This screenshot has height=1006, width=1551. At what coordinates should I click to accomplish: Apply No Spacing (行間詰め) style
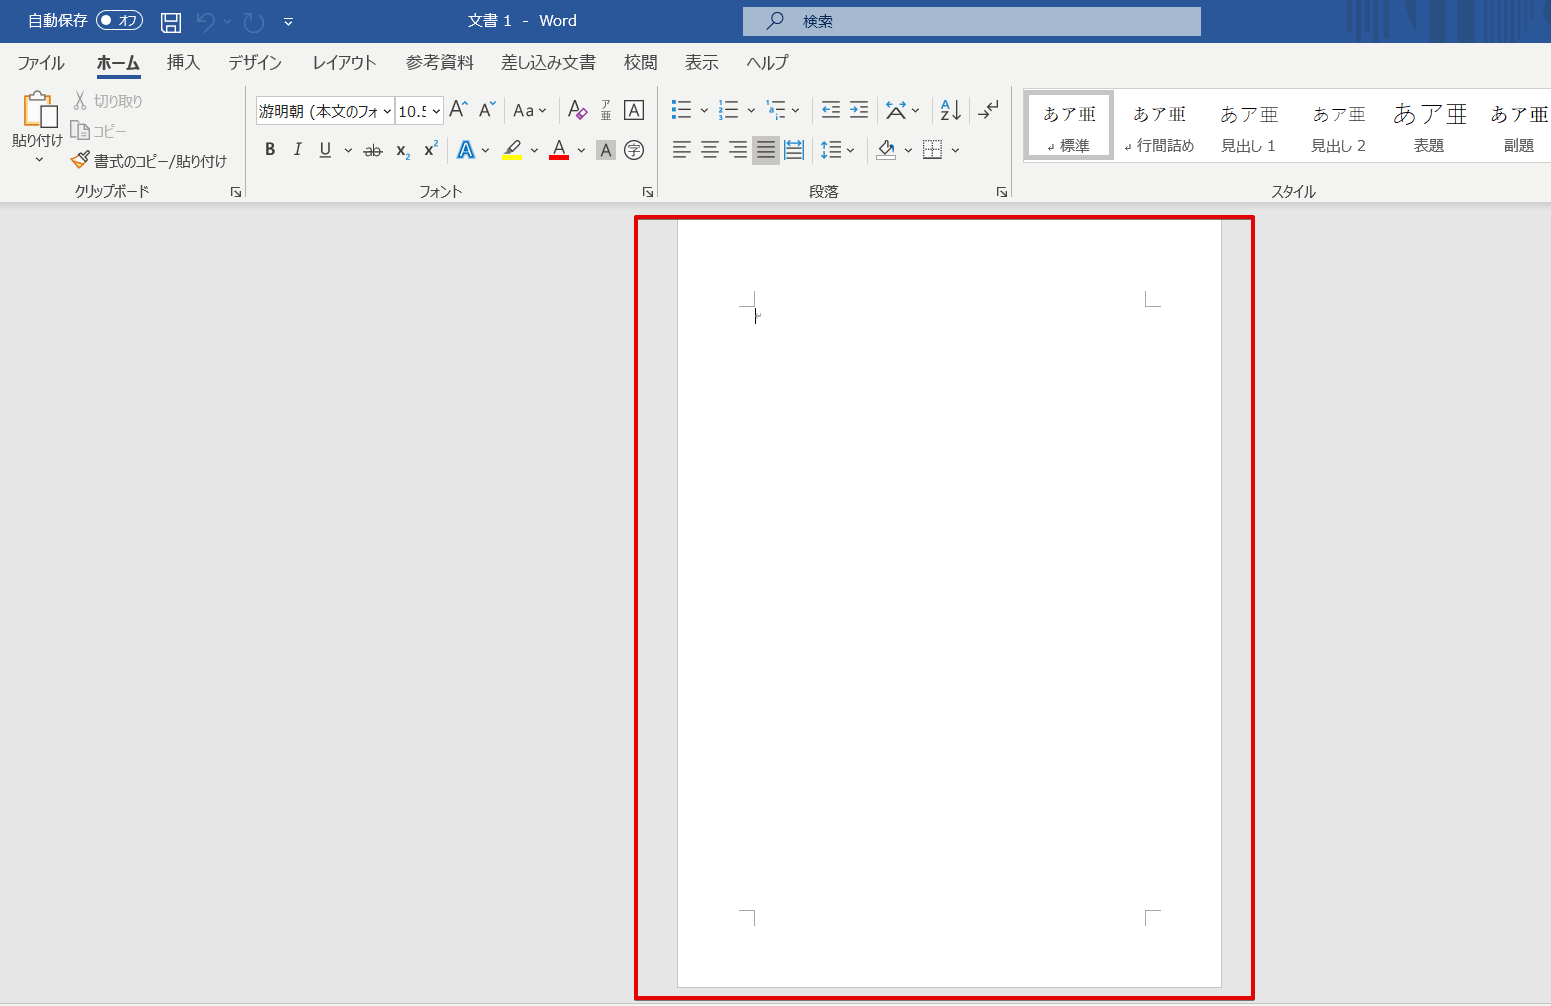[x=1159, y=126]
